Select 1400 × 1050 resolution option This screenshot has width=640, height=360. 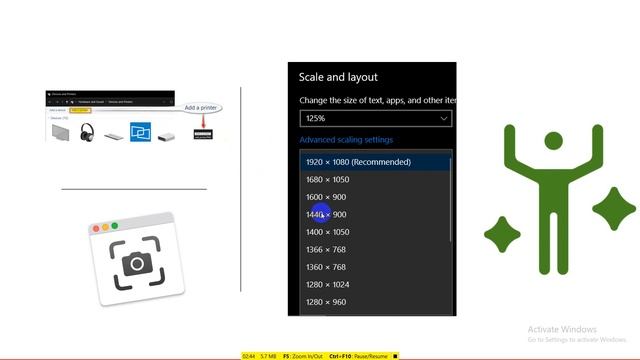coord(376,232)
